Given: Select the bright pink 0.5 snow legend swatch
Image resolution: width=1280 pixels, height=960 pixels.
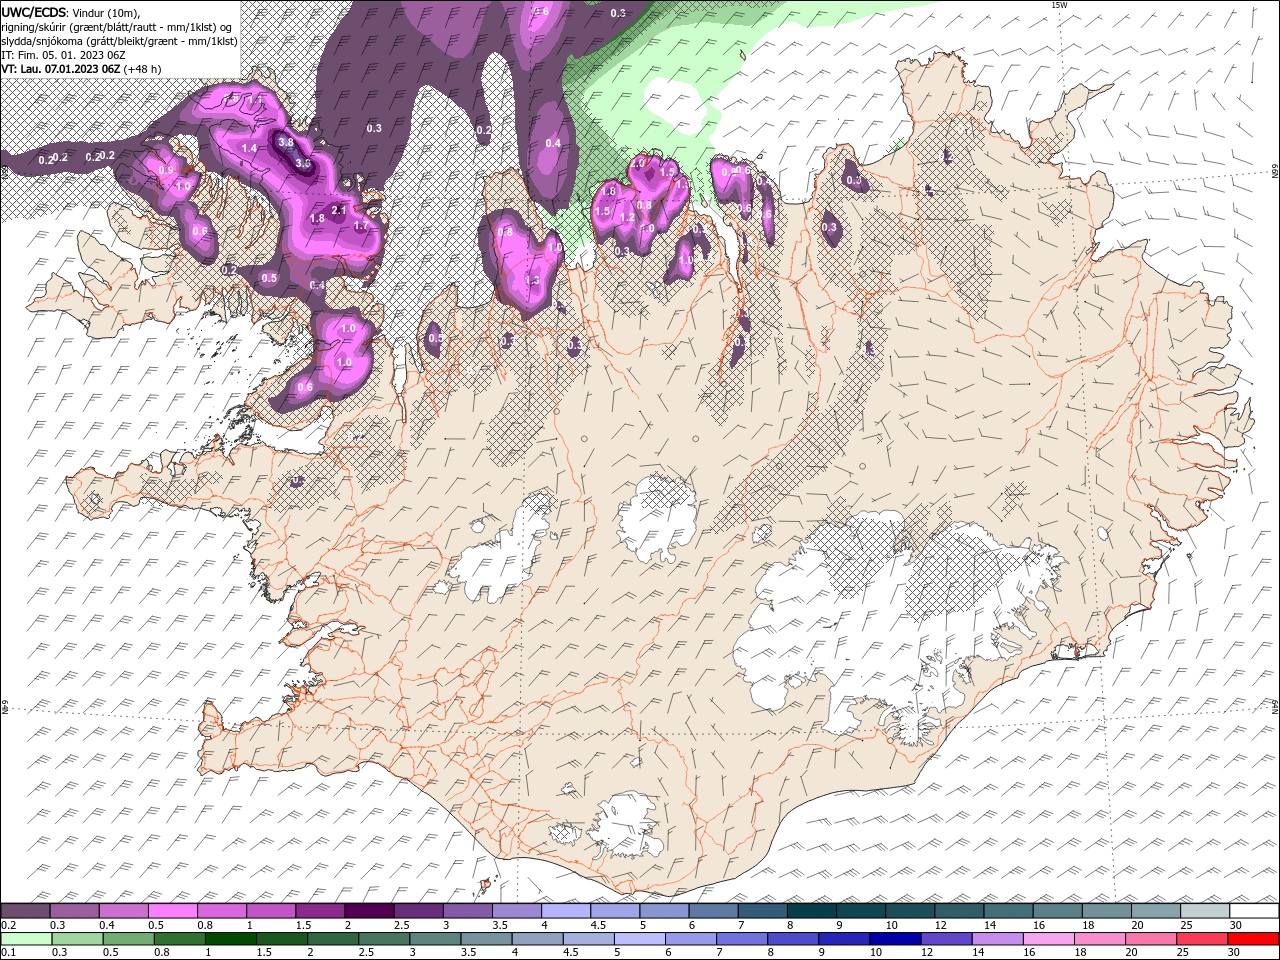Looking at the screenshot, I should point(173,911).
